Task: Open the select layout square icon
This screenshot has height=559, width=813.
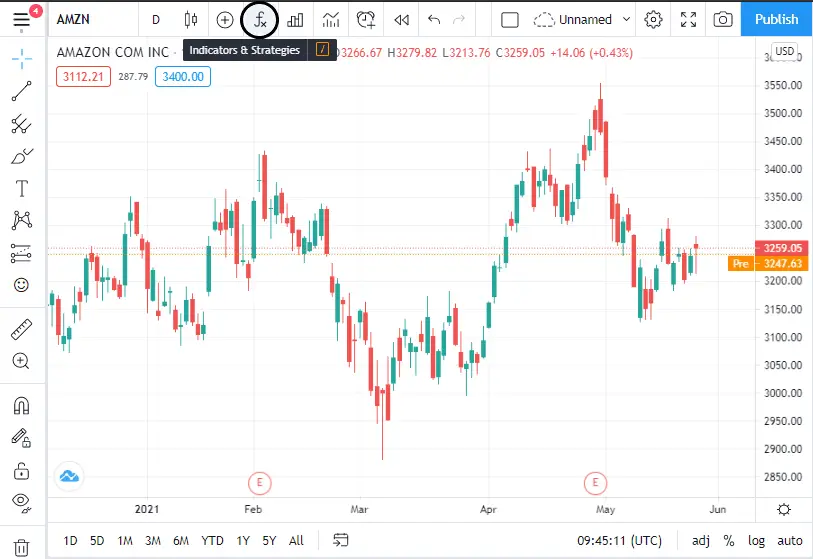Action: pyautogui.click(x=510, y=20)
